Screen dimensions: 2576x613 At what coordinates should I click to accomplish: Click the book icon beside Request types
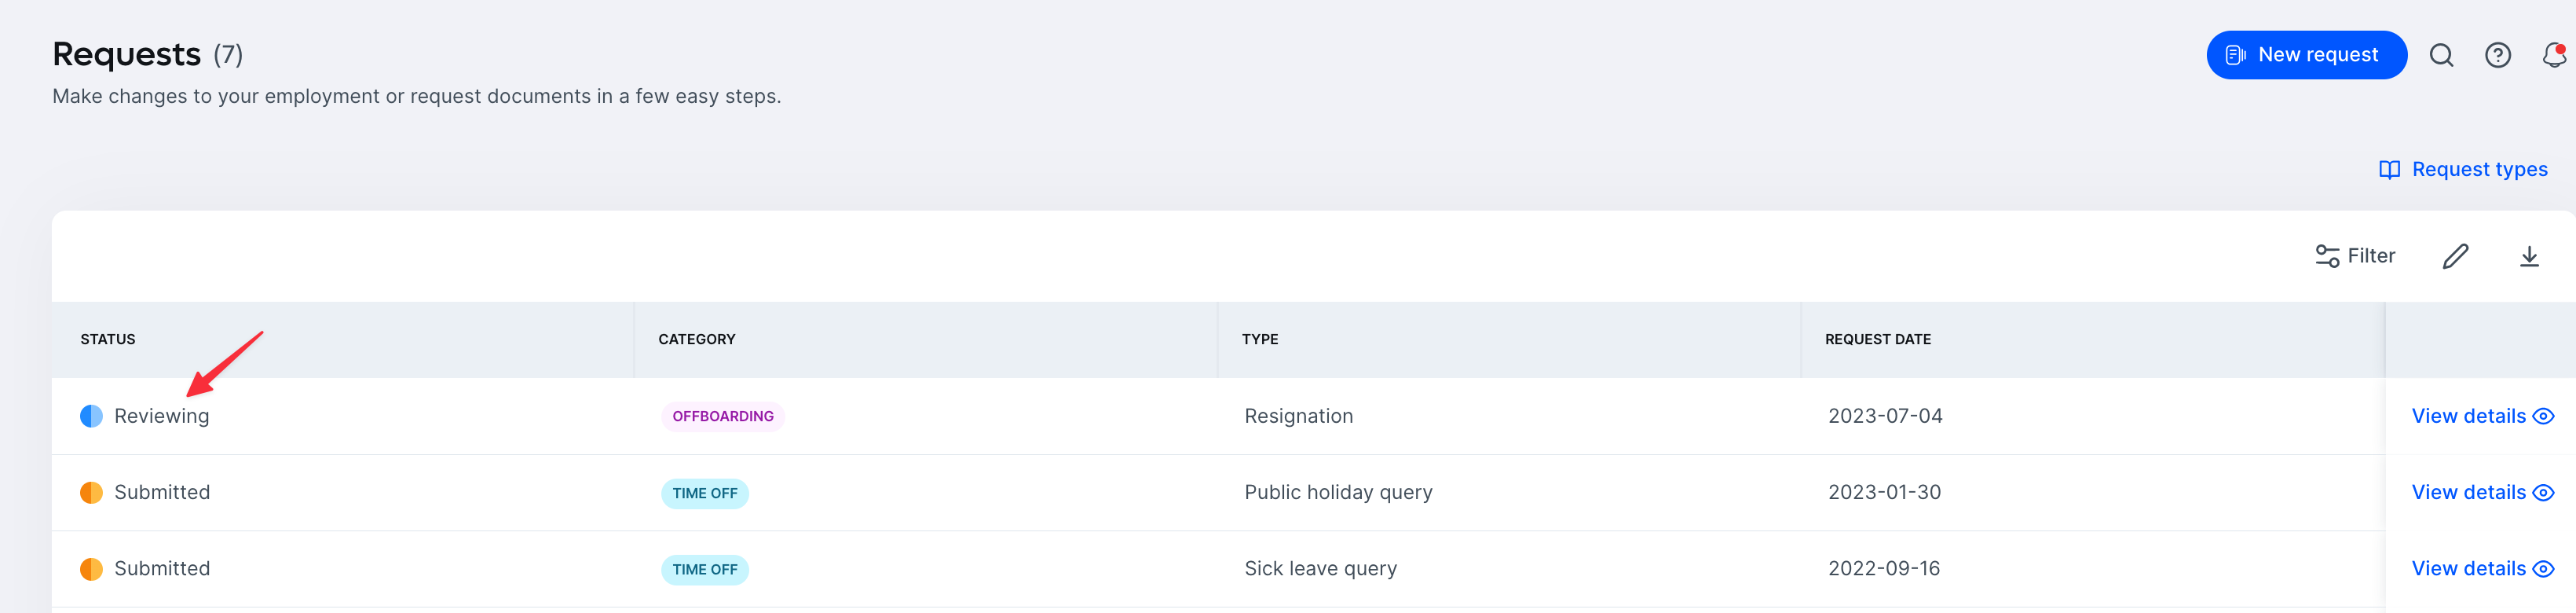(2388, 170)
